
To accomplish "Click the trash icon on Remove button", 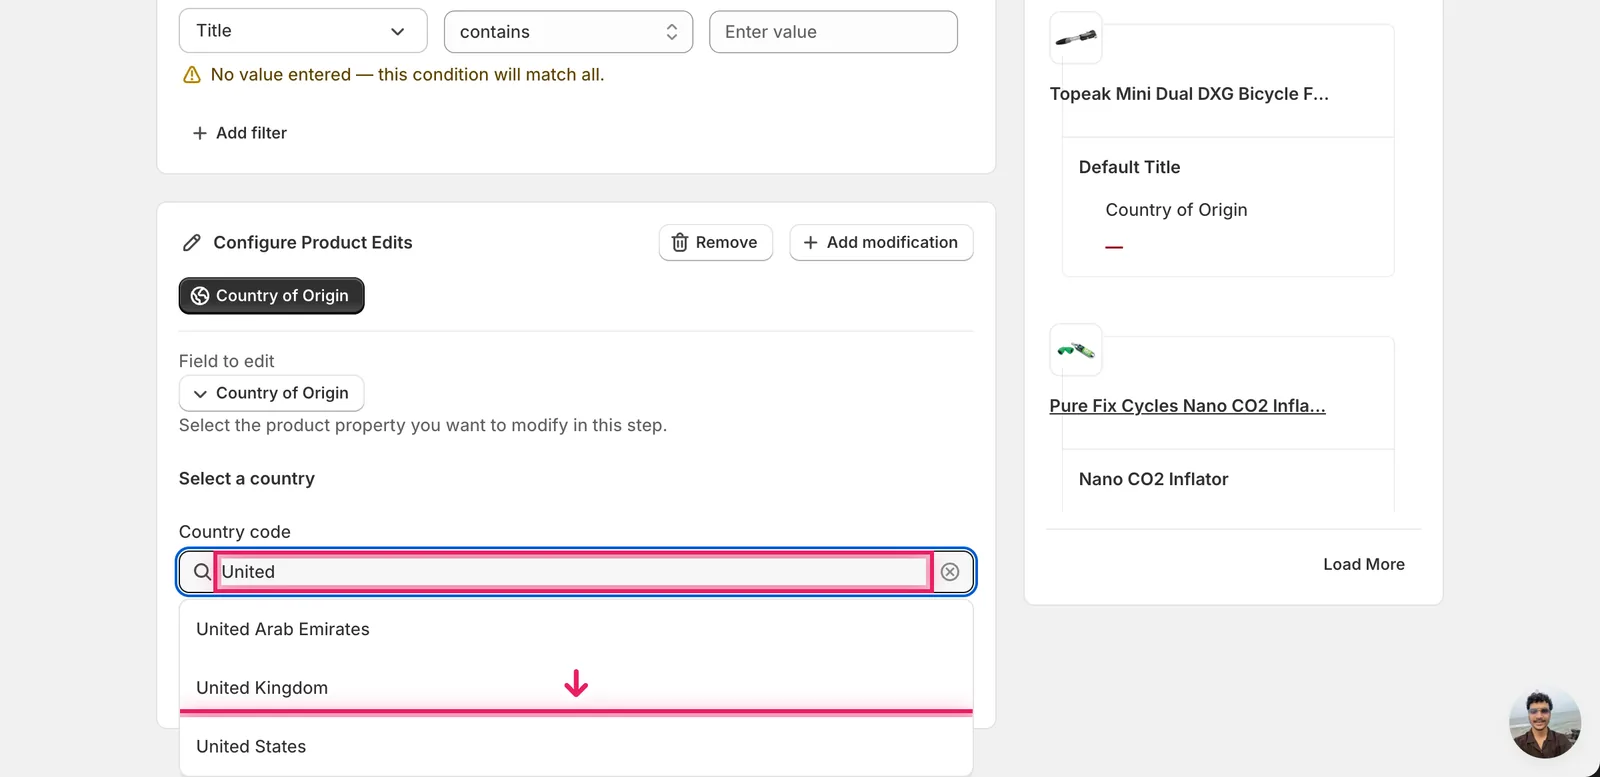I will [680, 243].
